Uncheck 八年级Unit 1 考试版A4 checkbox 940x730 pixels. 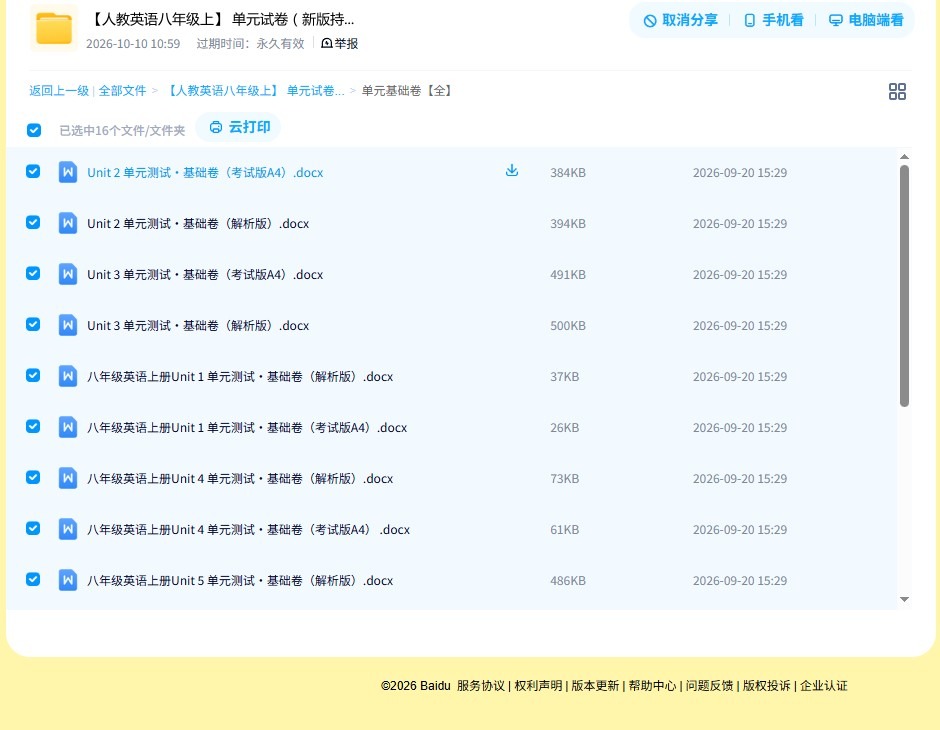(x=33, y=426)
